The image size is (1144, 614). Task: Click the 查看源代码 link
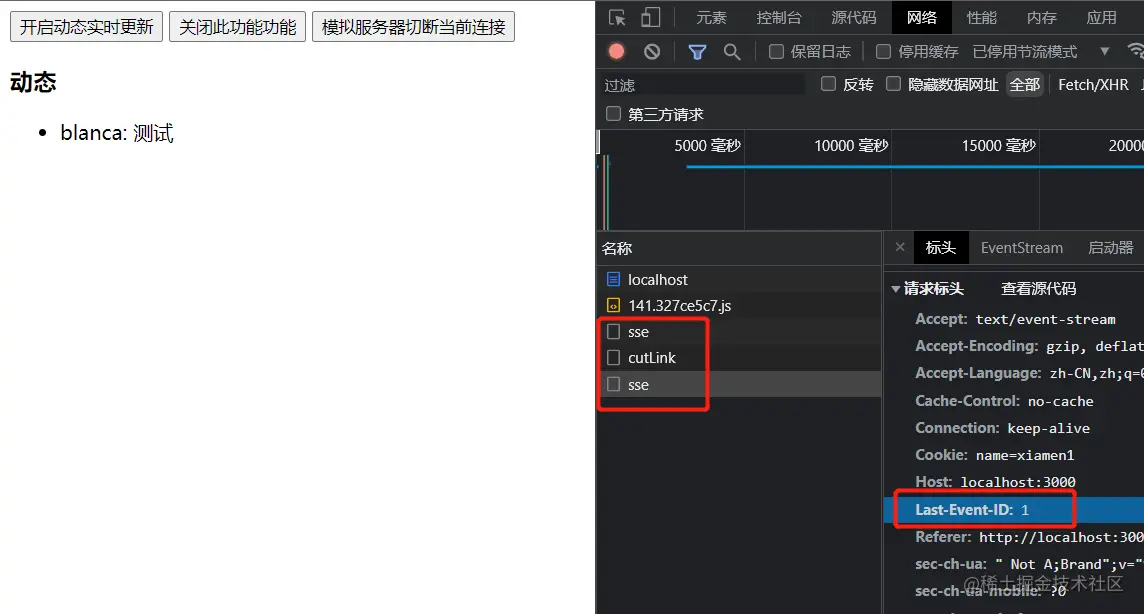click(x=1038, y=289)
